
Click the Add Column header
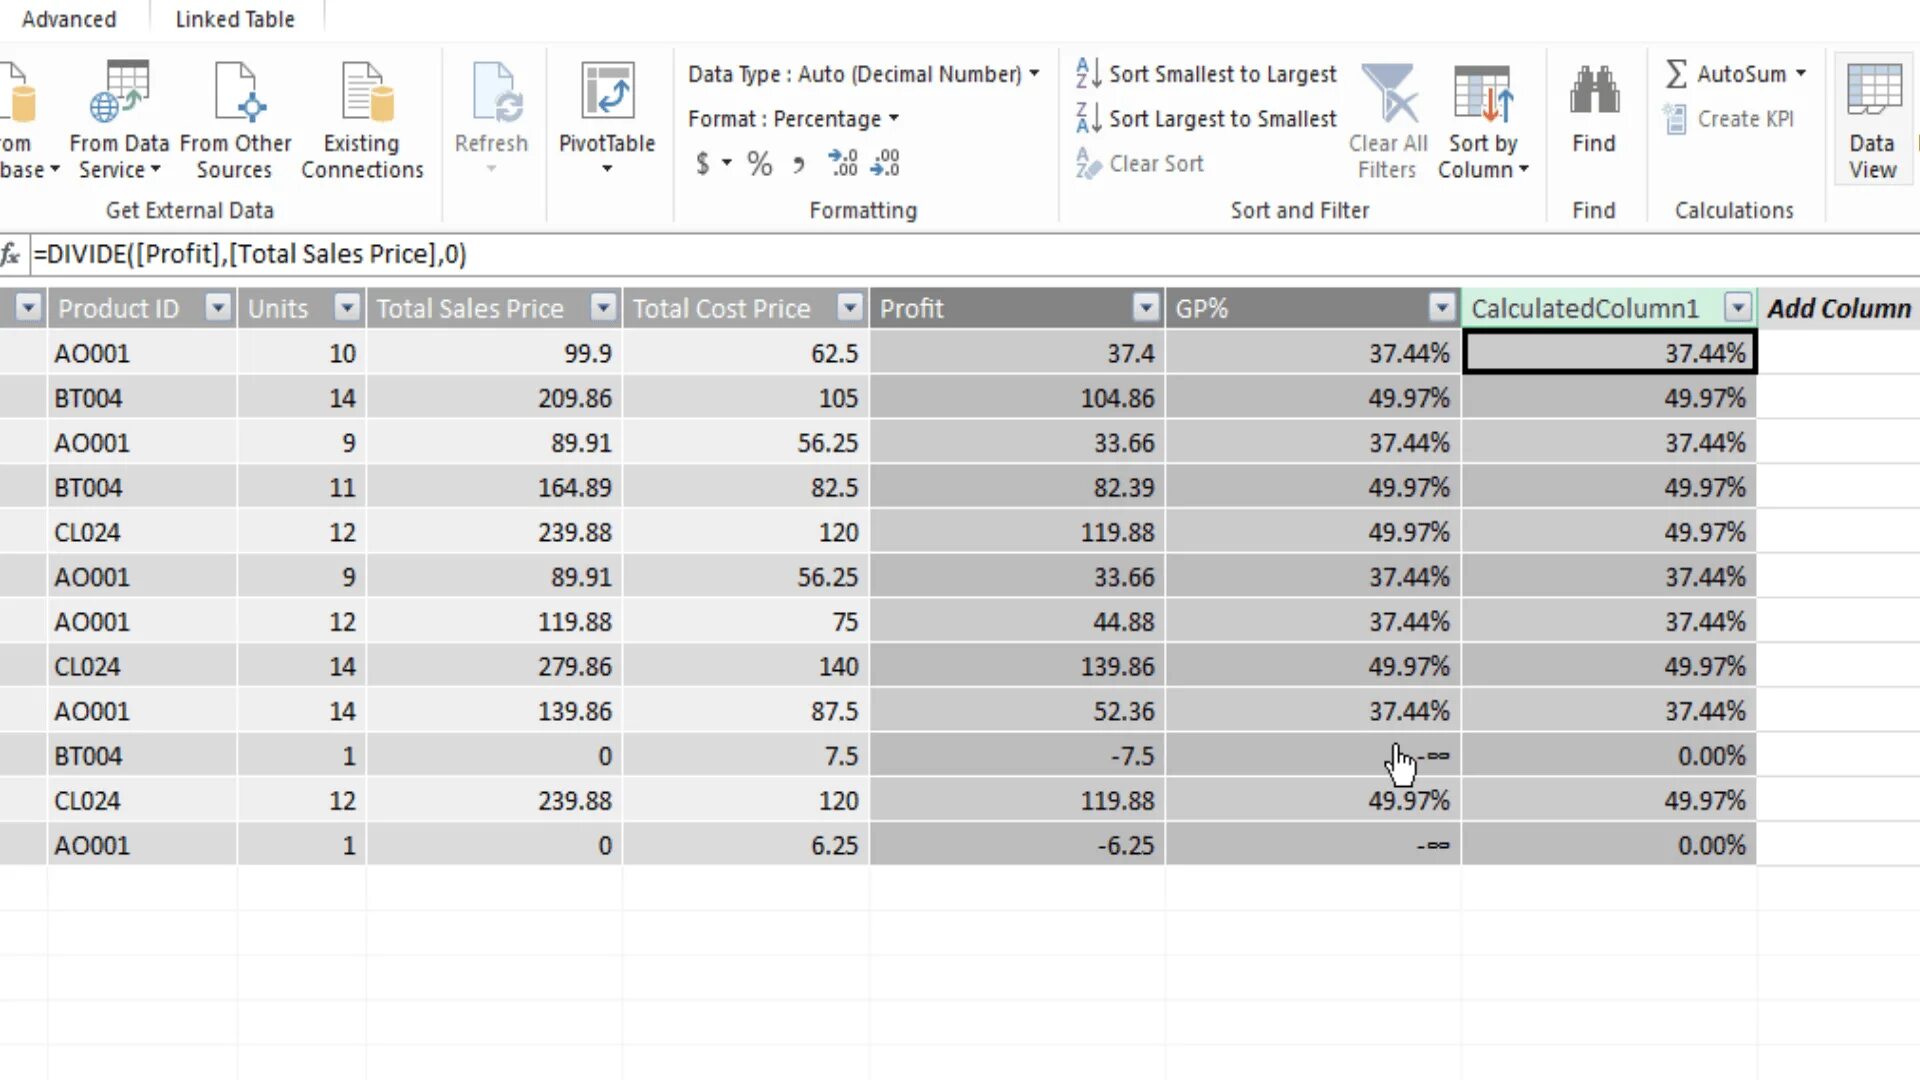(x=1838, y=308)
